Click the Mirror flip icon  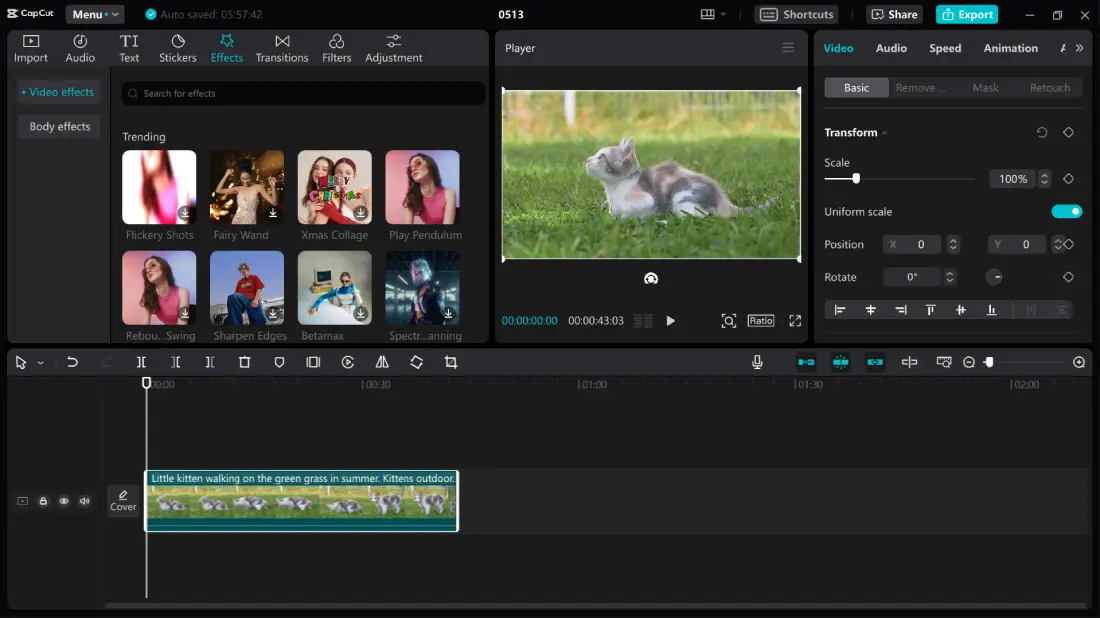382,362
